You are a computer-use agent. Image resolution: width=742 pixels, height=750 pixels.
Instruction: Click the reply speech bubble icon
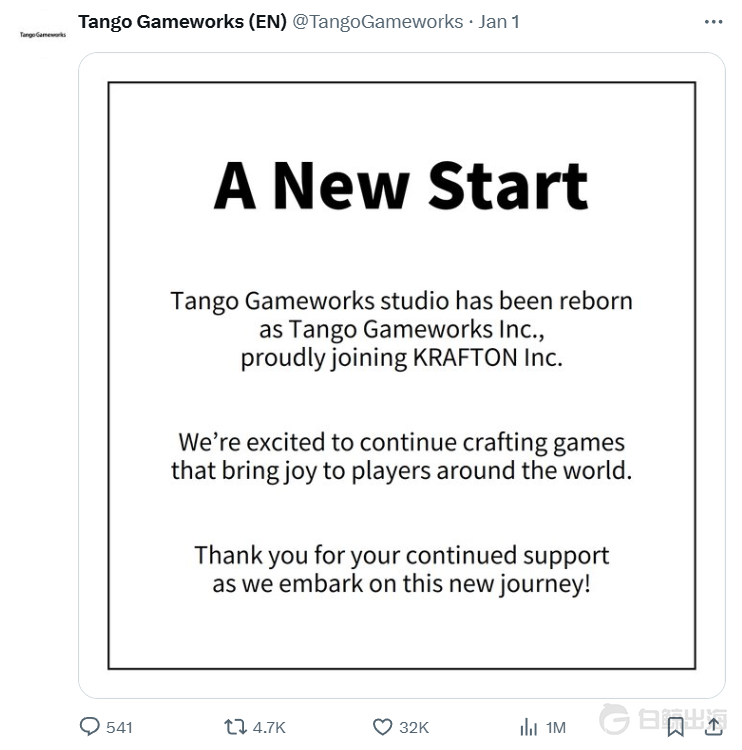coord(90,727)
